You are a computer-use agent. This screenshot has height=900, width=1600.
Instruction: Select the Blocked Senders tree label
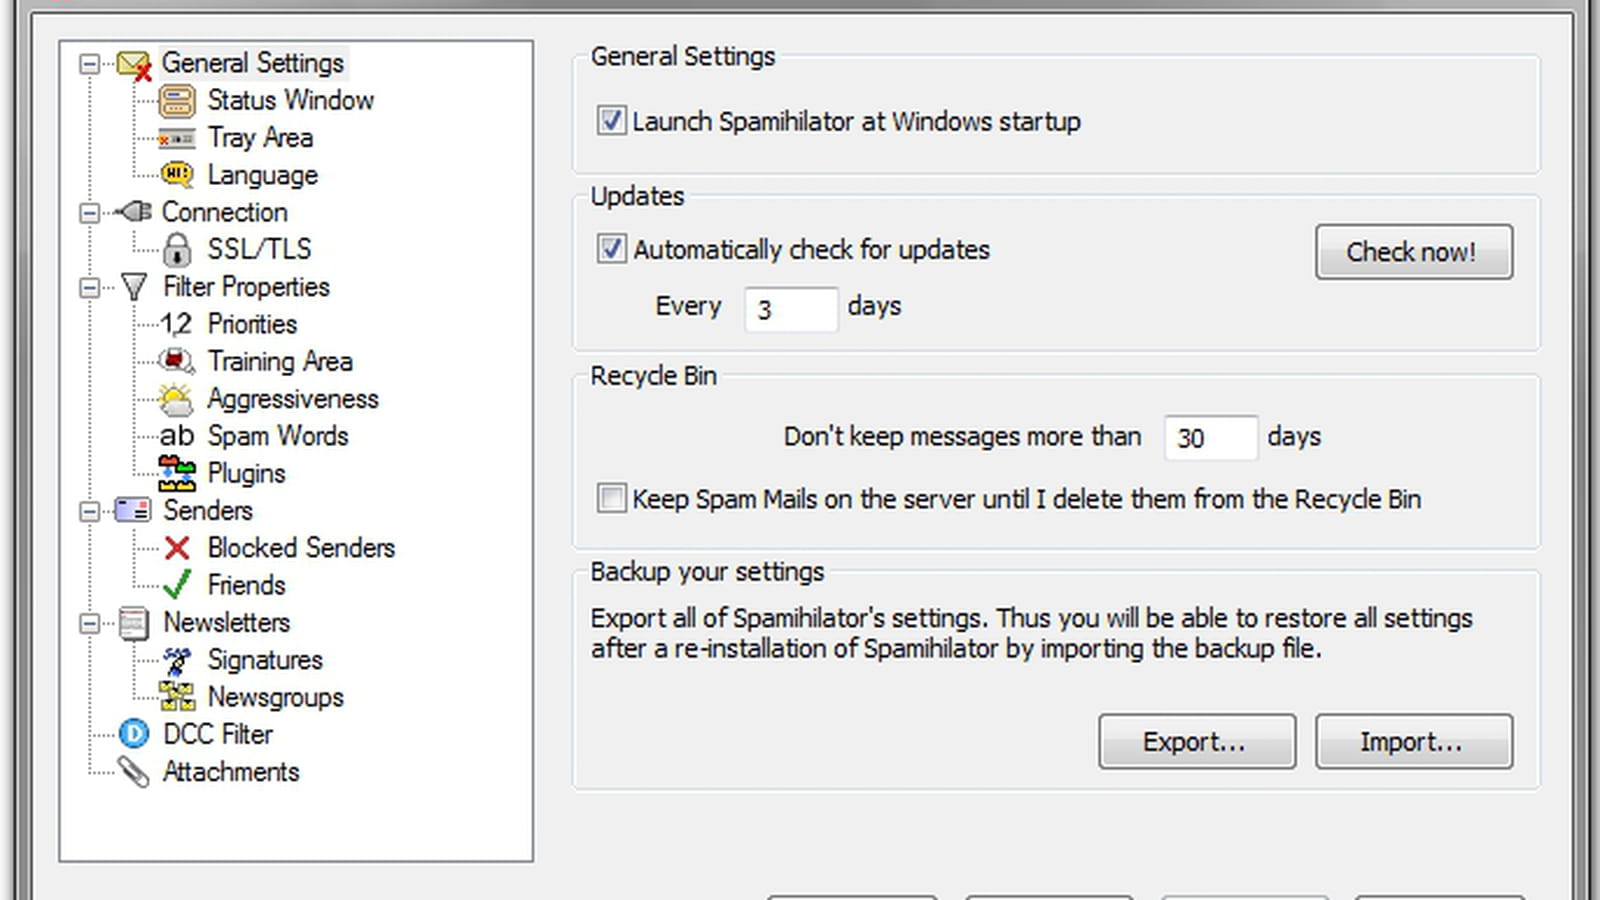click(301, 548)
